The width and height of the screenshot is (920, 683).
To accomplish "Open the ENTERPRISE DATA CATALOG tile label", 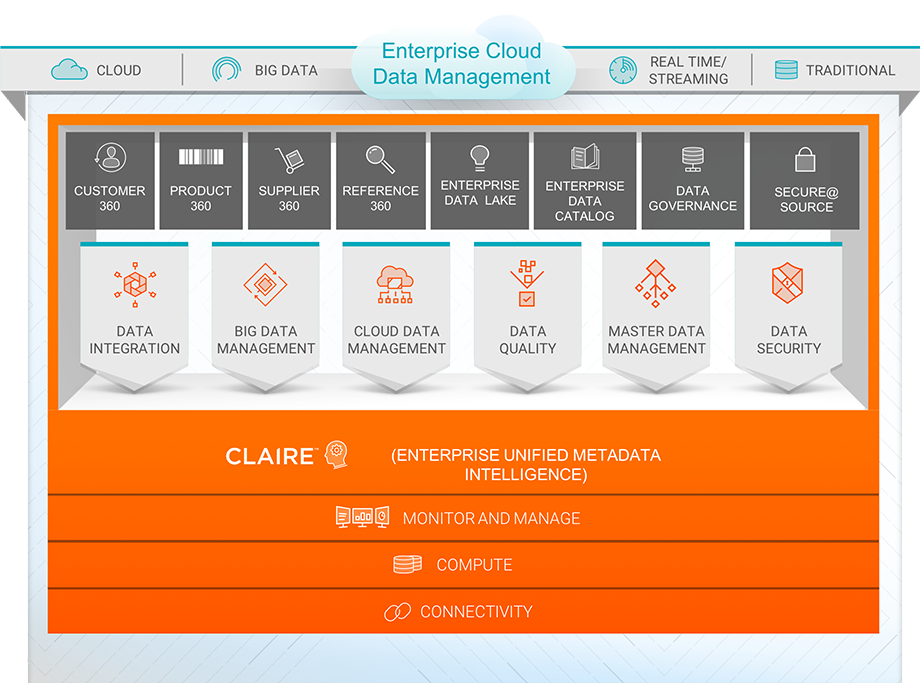I will (584, 201).
